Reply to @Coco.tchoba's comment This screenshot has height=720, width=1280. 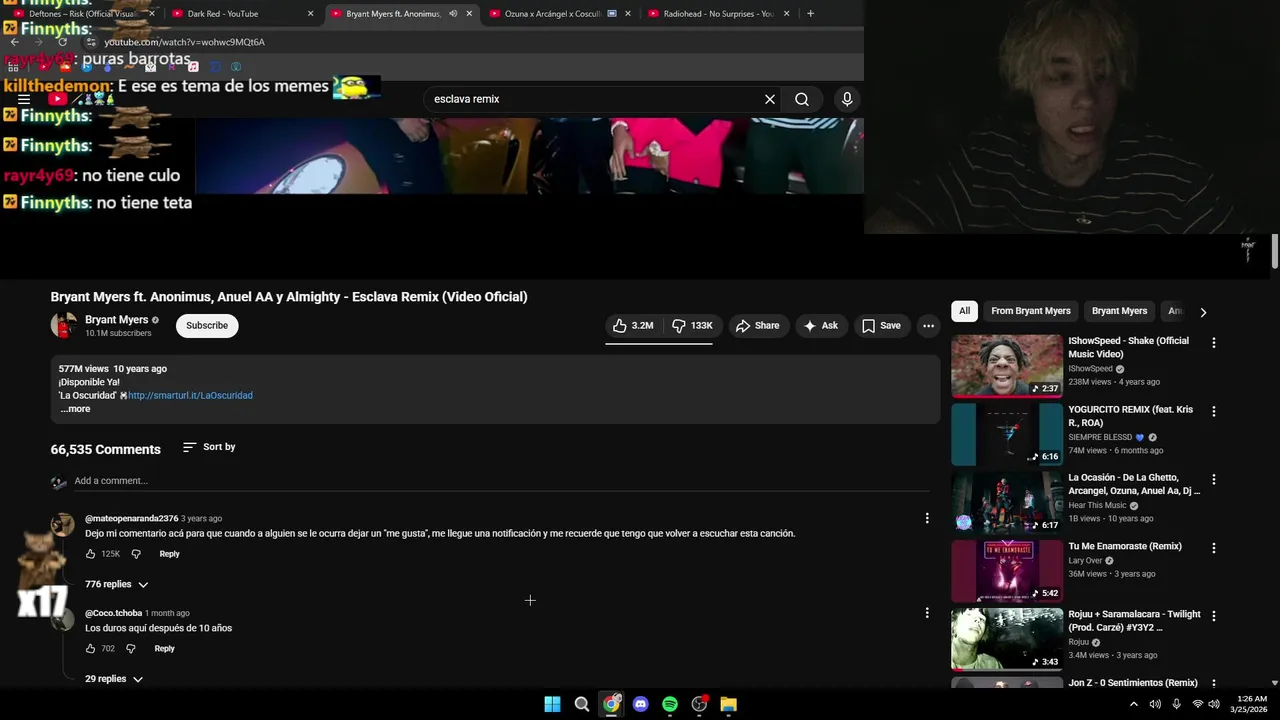pos(164,649)
